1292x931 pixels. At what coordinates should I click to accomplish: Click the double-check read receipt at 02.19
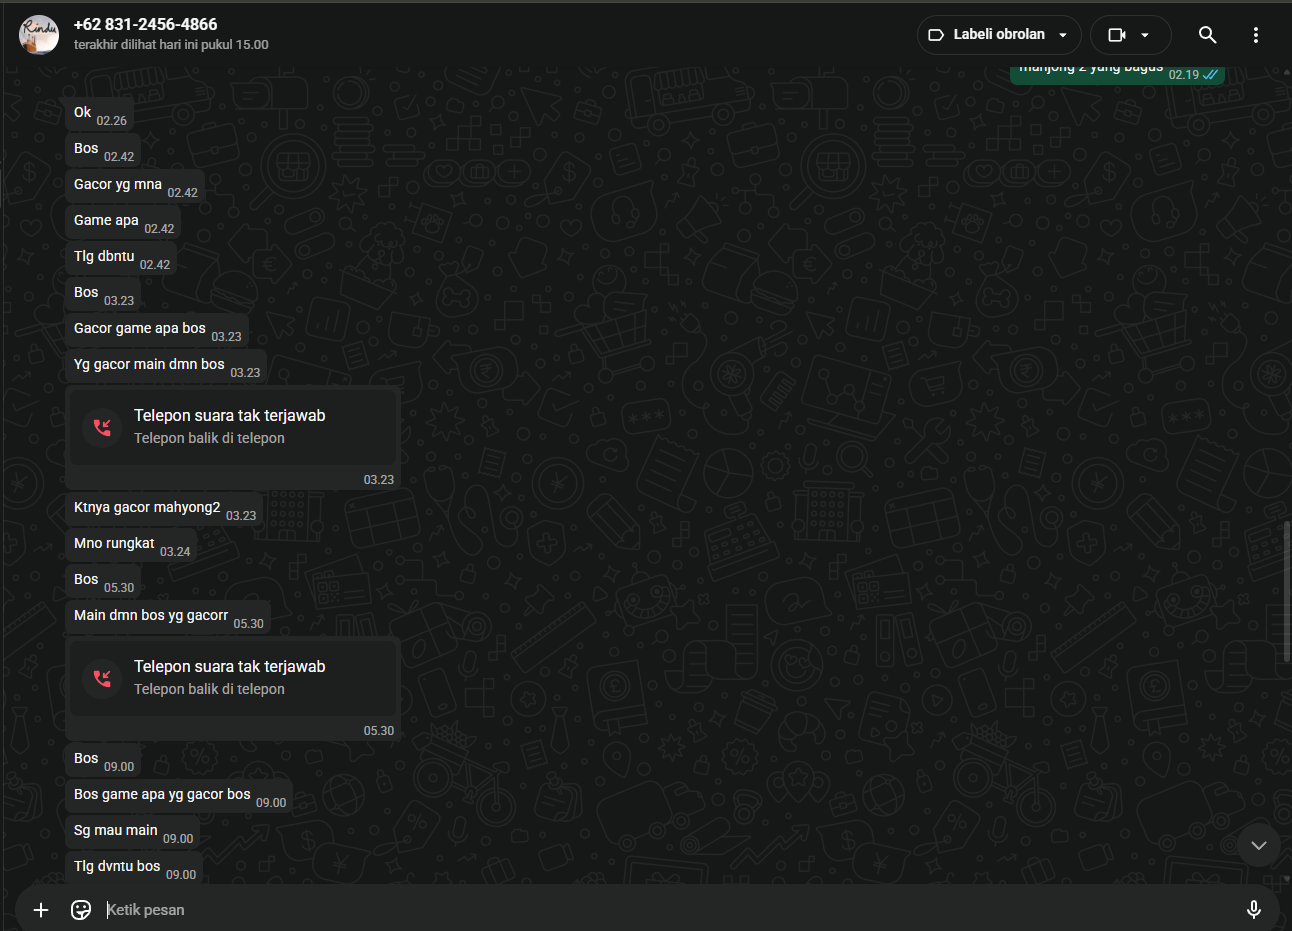coord(1210,75)
